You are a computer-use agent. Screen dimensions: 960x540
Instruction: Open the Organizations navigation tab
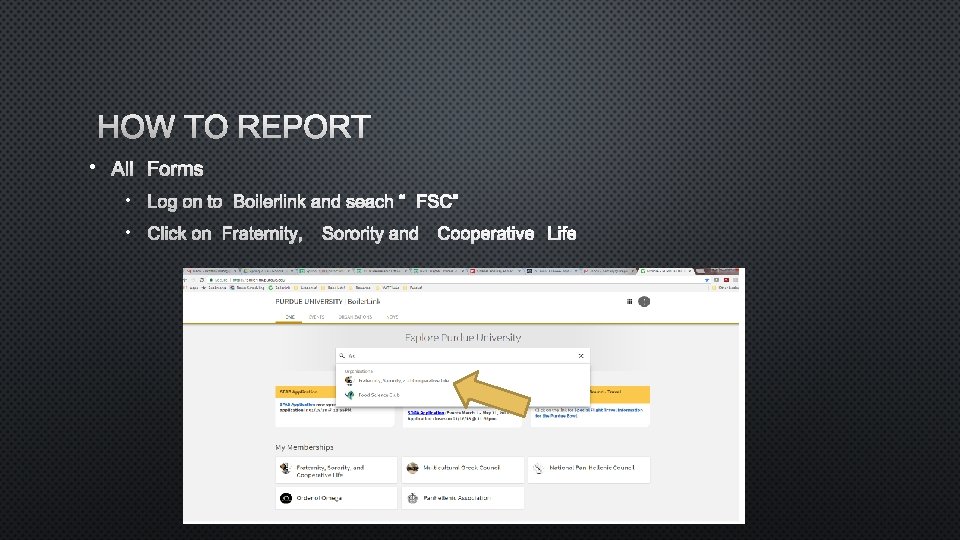coord(355,317)
